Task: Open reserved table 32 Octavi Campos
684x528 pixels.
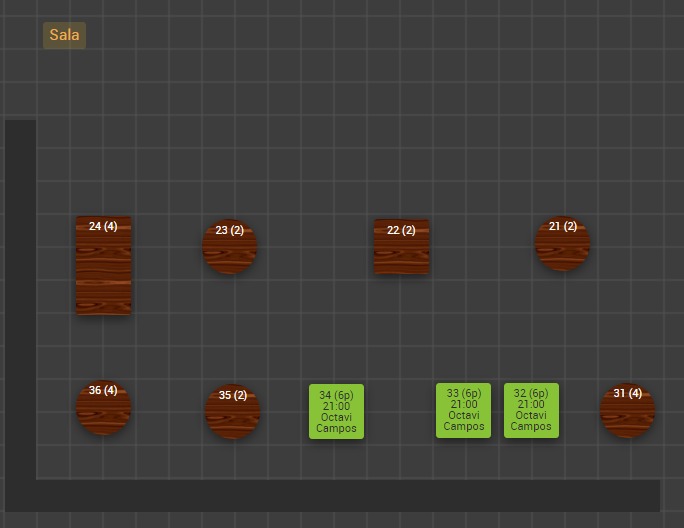Action: tap(531, 411)
